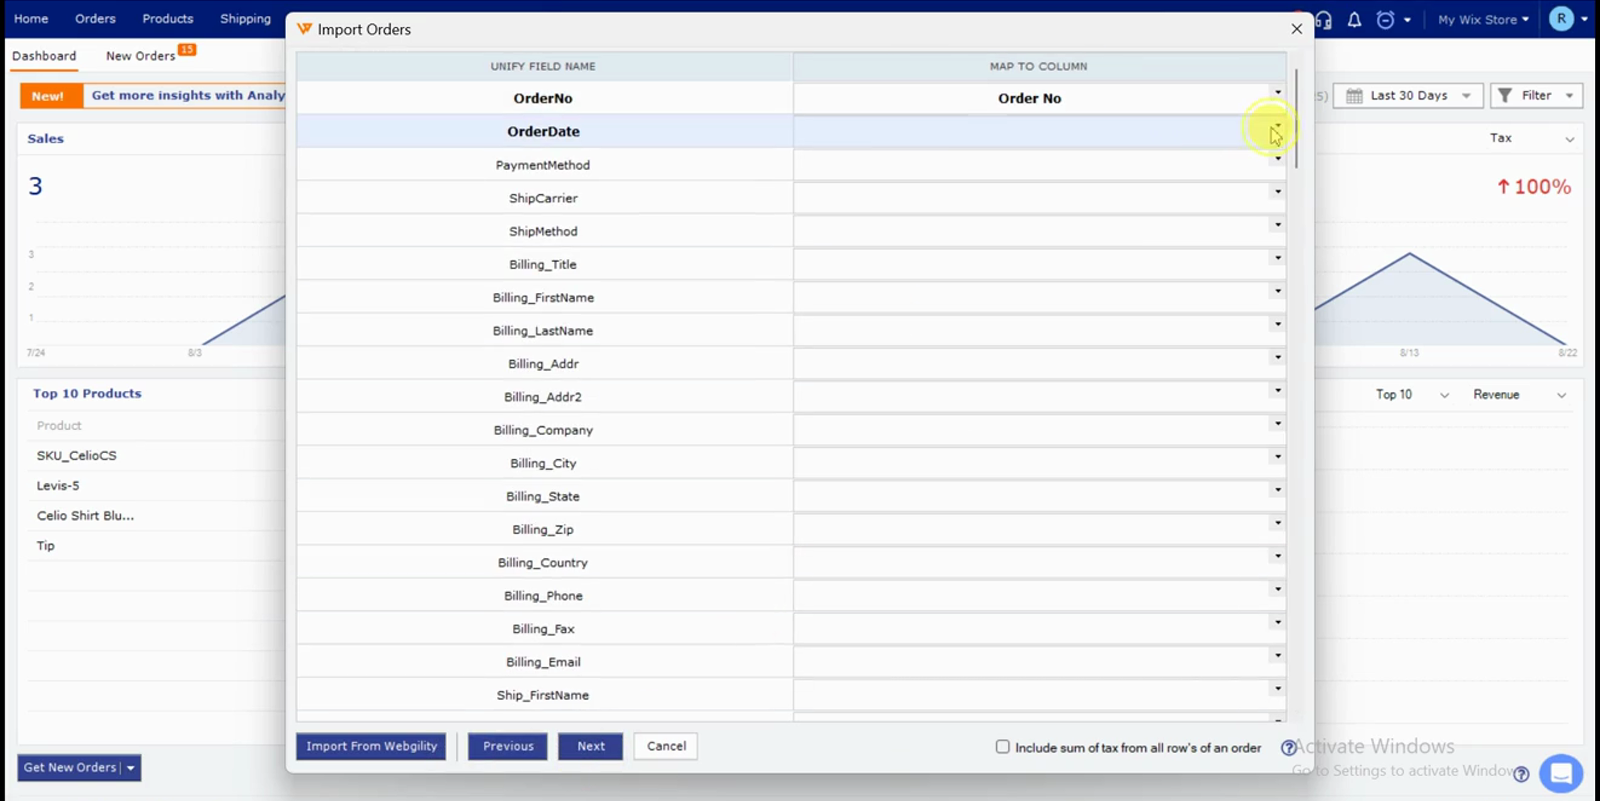Click the dialog's vertical scrollbar thumb
The image size is (1600, 801).
(x=1296, y=118)
